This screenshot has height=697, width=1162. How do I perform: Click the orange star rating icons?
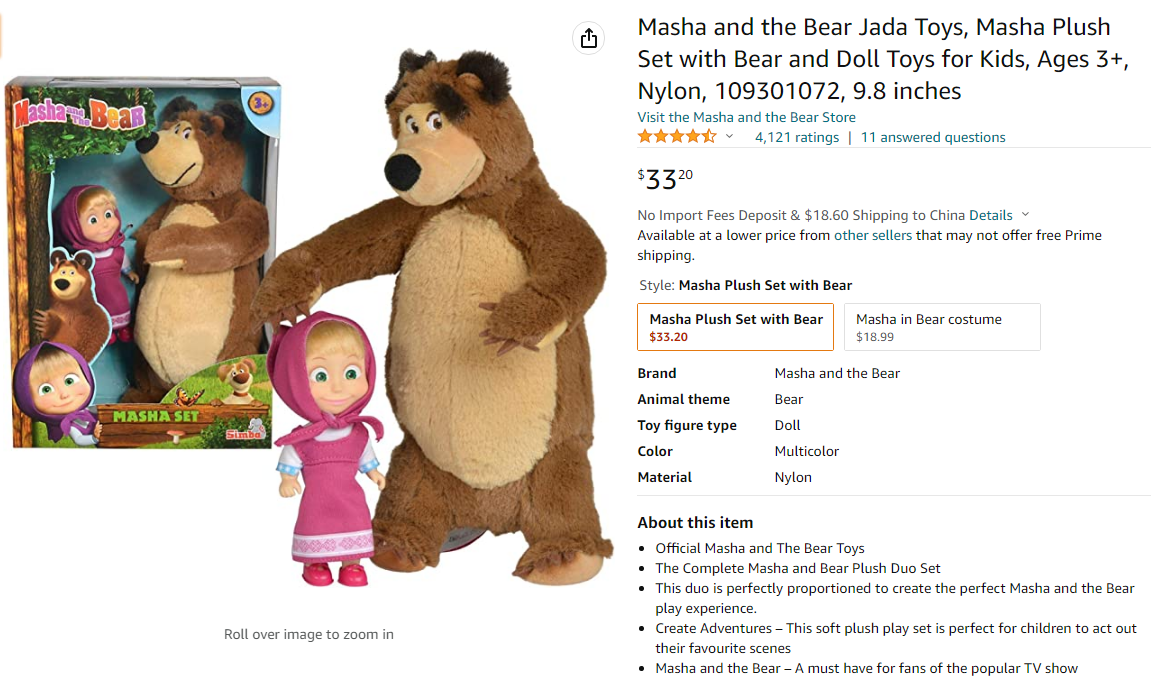pyautogui.click(x=677, y=137)
